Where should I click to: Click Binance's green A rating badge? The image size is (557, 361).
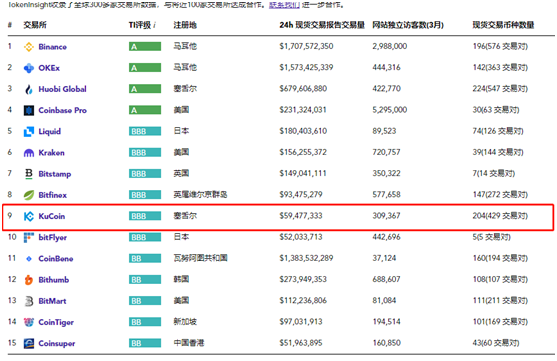(x=145, y=47)
